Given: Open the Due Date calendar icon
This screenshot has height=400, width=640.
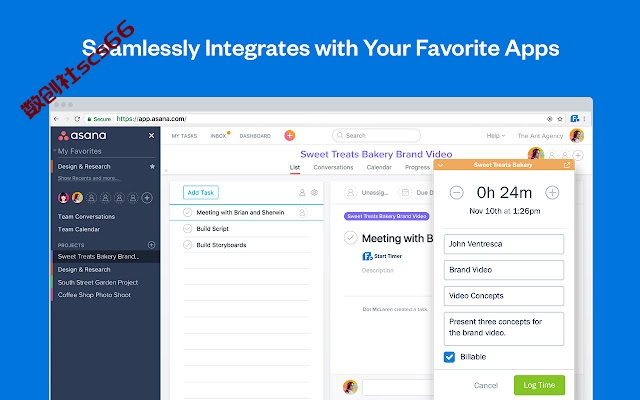Looking at the screenshot, I should point(405,192).
